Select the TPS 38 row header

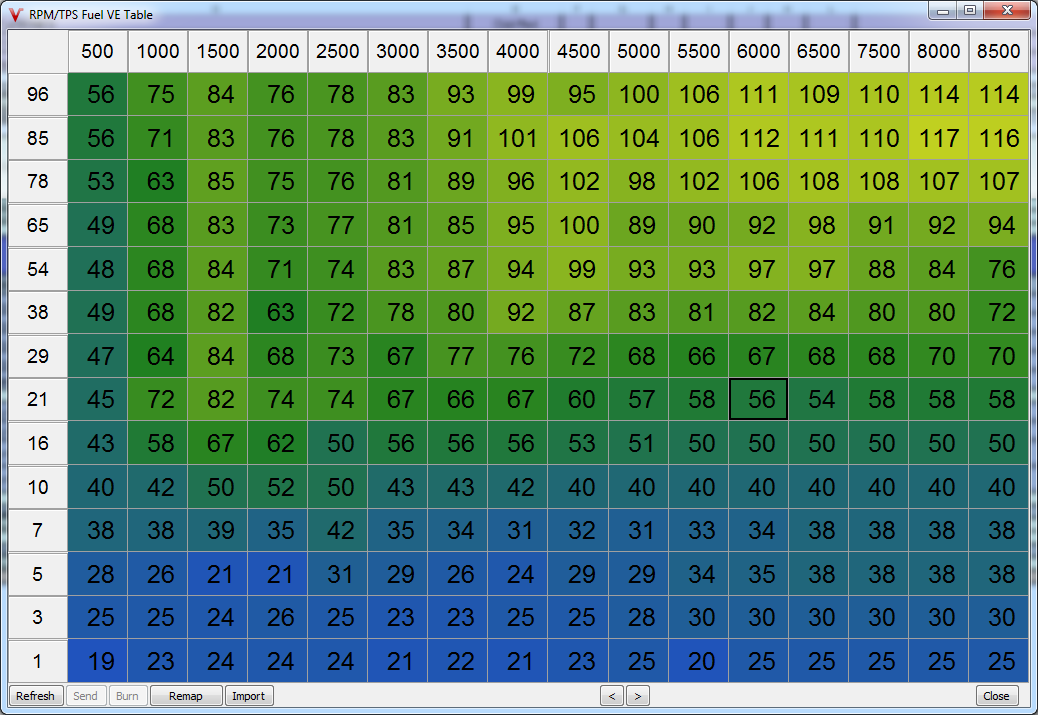pyautogui.click(x=38, y=312)
